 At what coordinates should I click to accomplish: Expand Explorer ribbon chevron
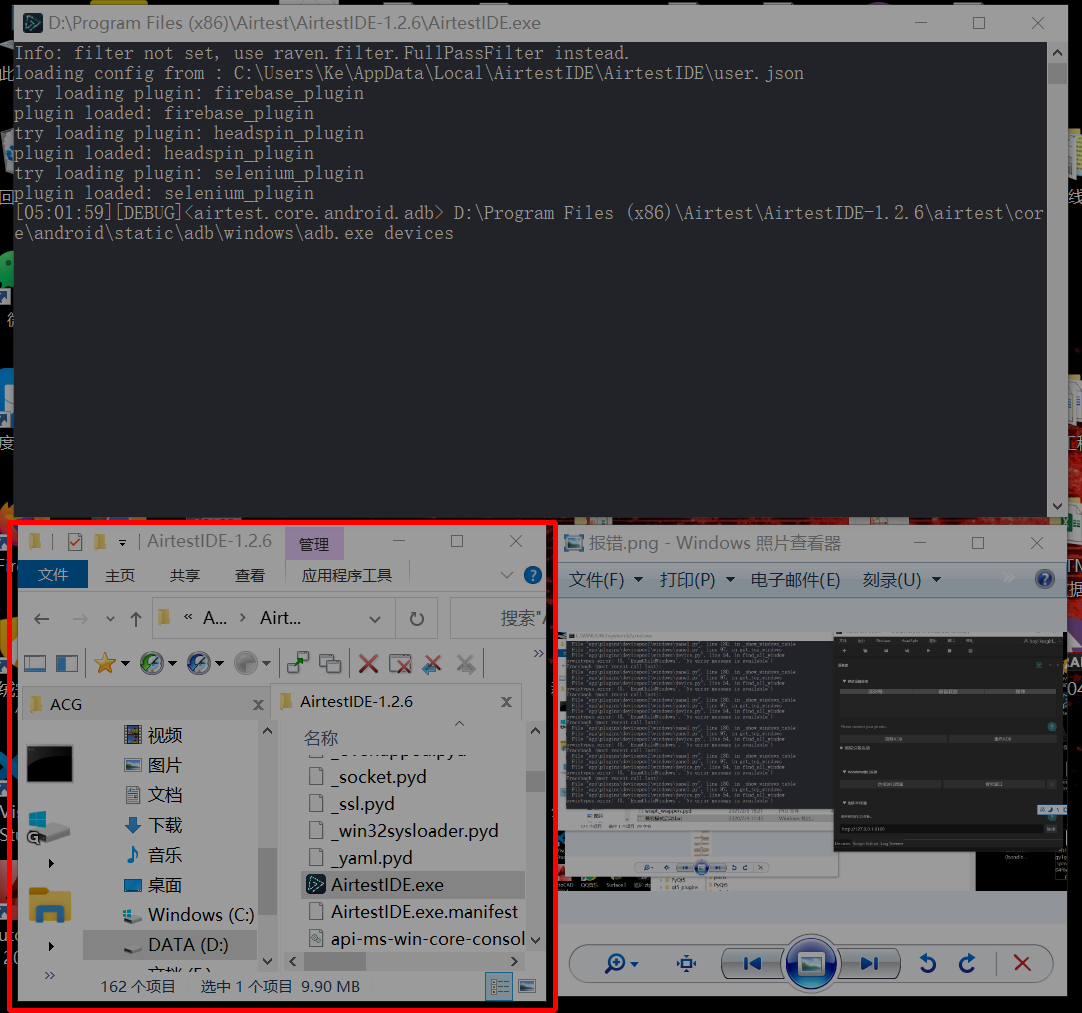[x=506, y=575]
